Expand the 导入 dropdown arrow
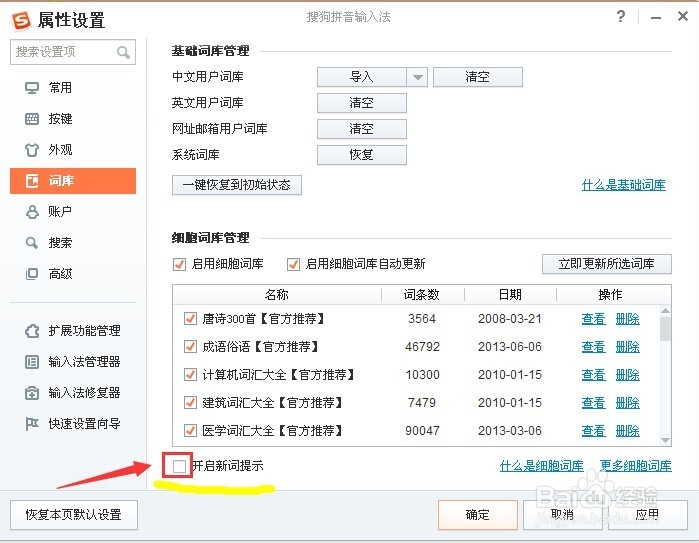 [x=417, y=77]
